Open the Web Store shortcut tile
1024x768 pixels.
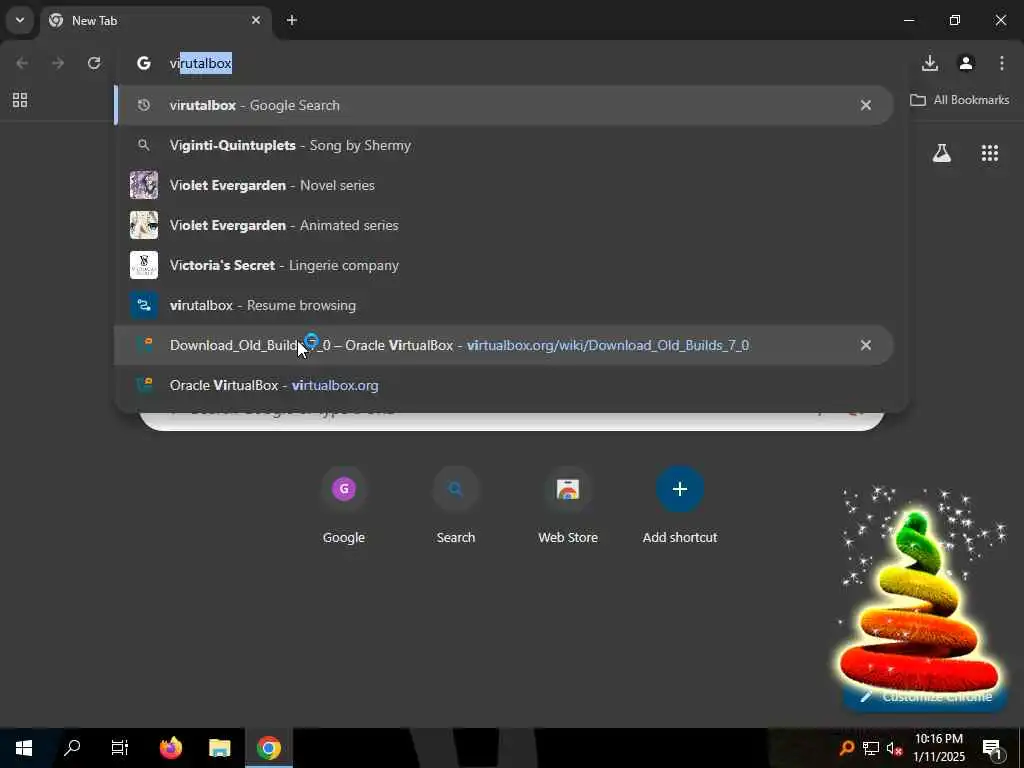[x=568, y=505]
